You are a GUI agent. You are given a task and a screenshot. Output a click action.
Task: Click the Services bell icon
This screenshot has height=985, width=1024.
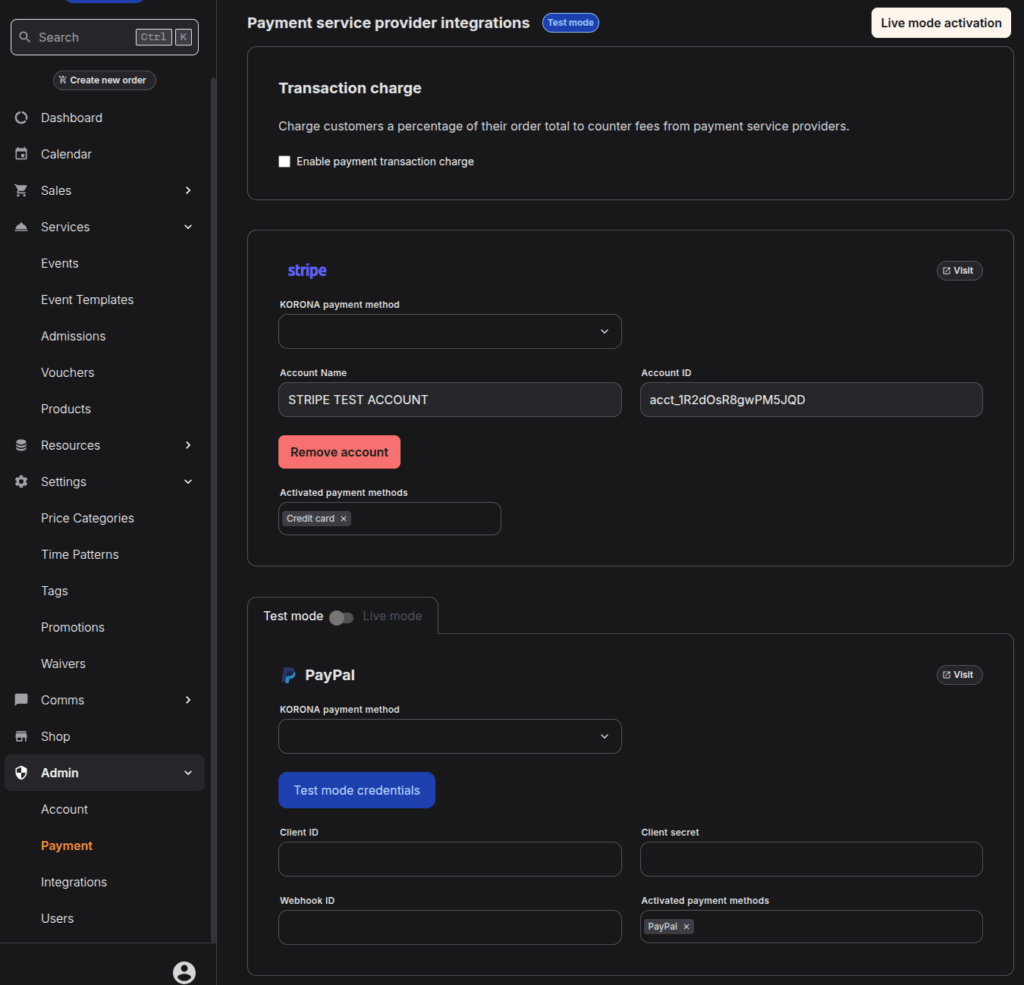21,227
